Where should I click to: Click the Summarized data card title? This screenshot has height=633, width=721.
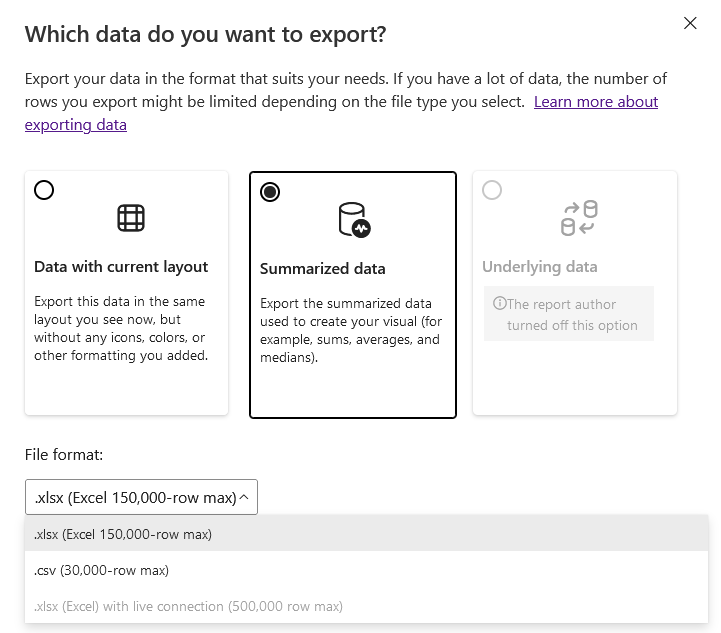coord(322,269)
